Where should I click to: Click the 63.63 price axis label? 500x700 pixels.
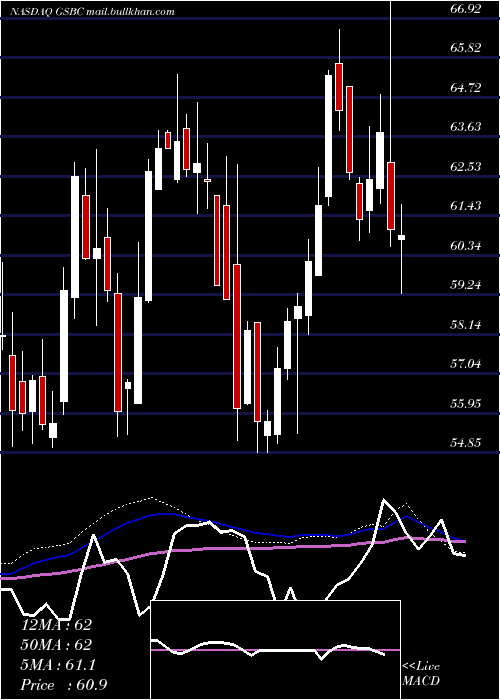(466, 127)
